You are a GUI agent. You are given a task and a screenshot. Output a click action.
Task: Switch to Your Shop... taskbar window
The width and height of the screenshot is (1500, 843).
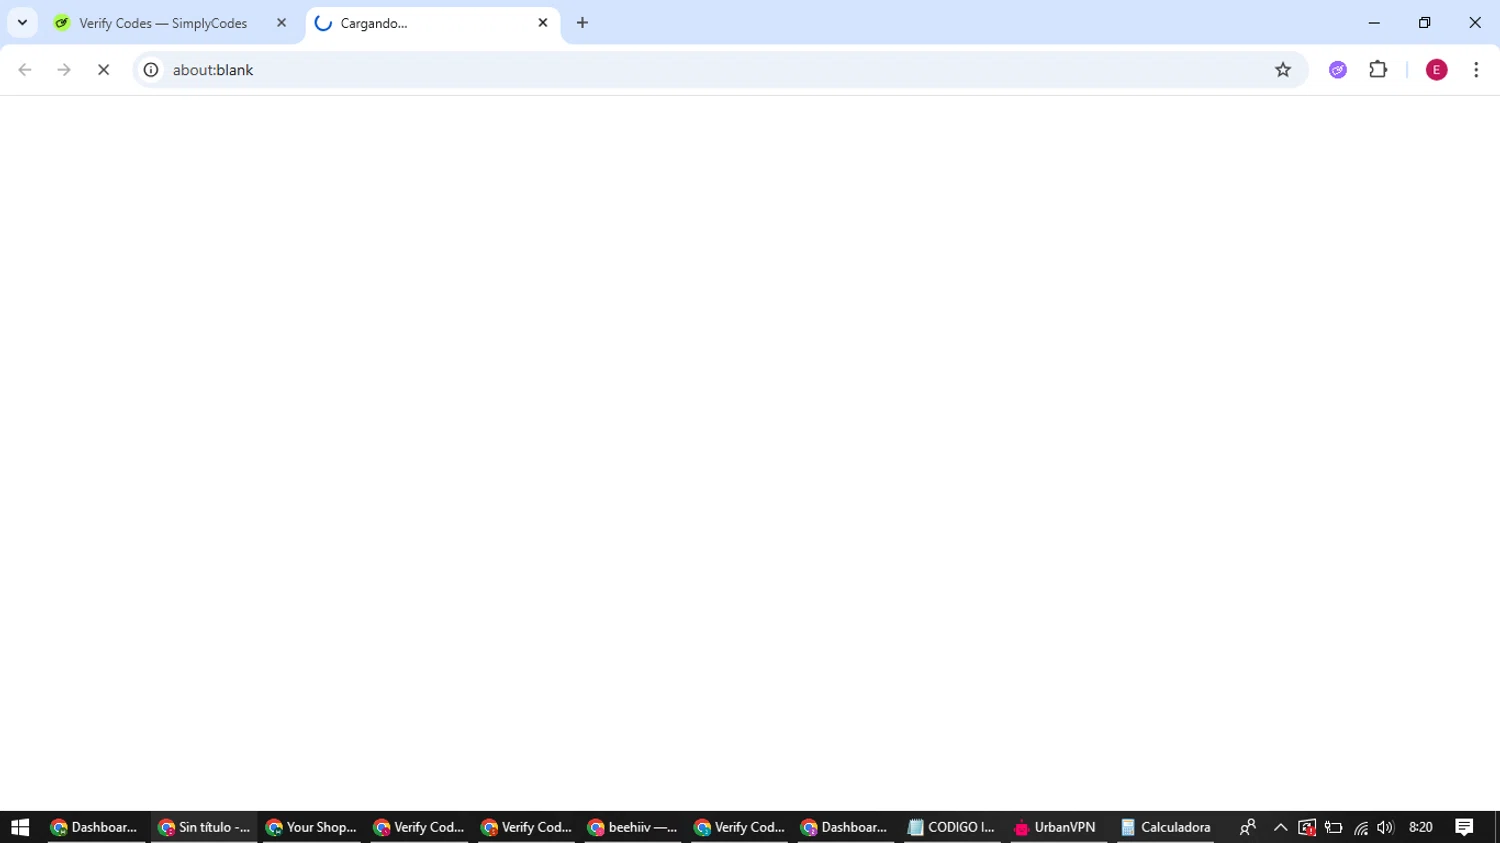tap(311, 827)
